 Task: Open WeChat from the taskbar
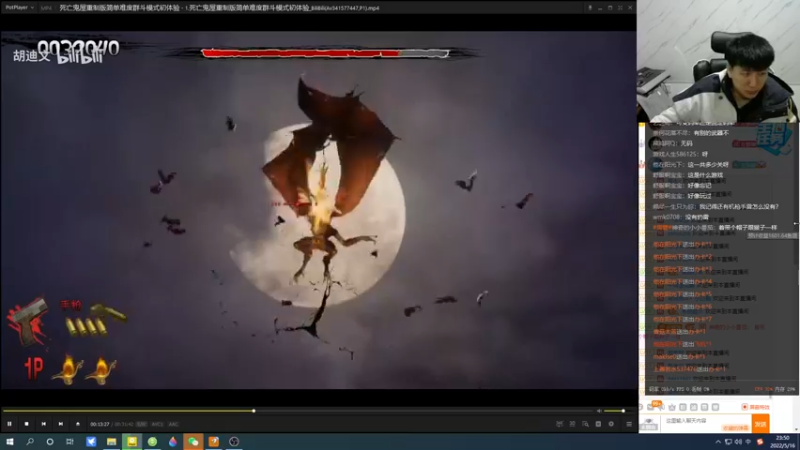coord(193,442)
